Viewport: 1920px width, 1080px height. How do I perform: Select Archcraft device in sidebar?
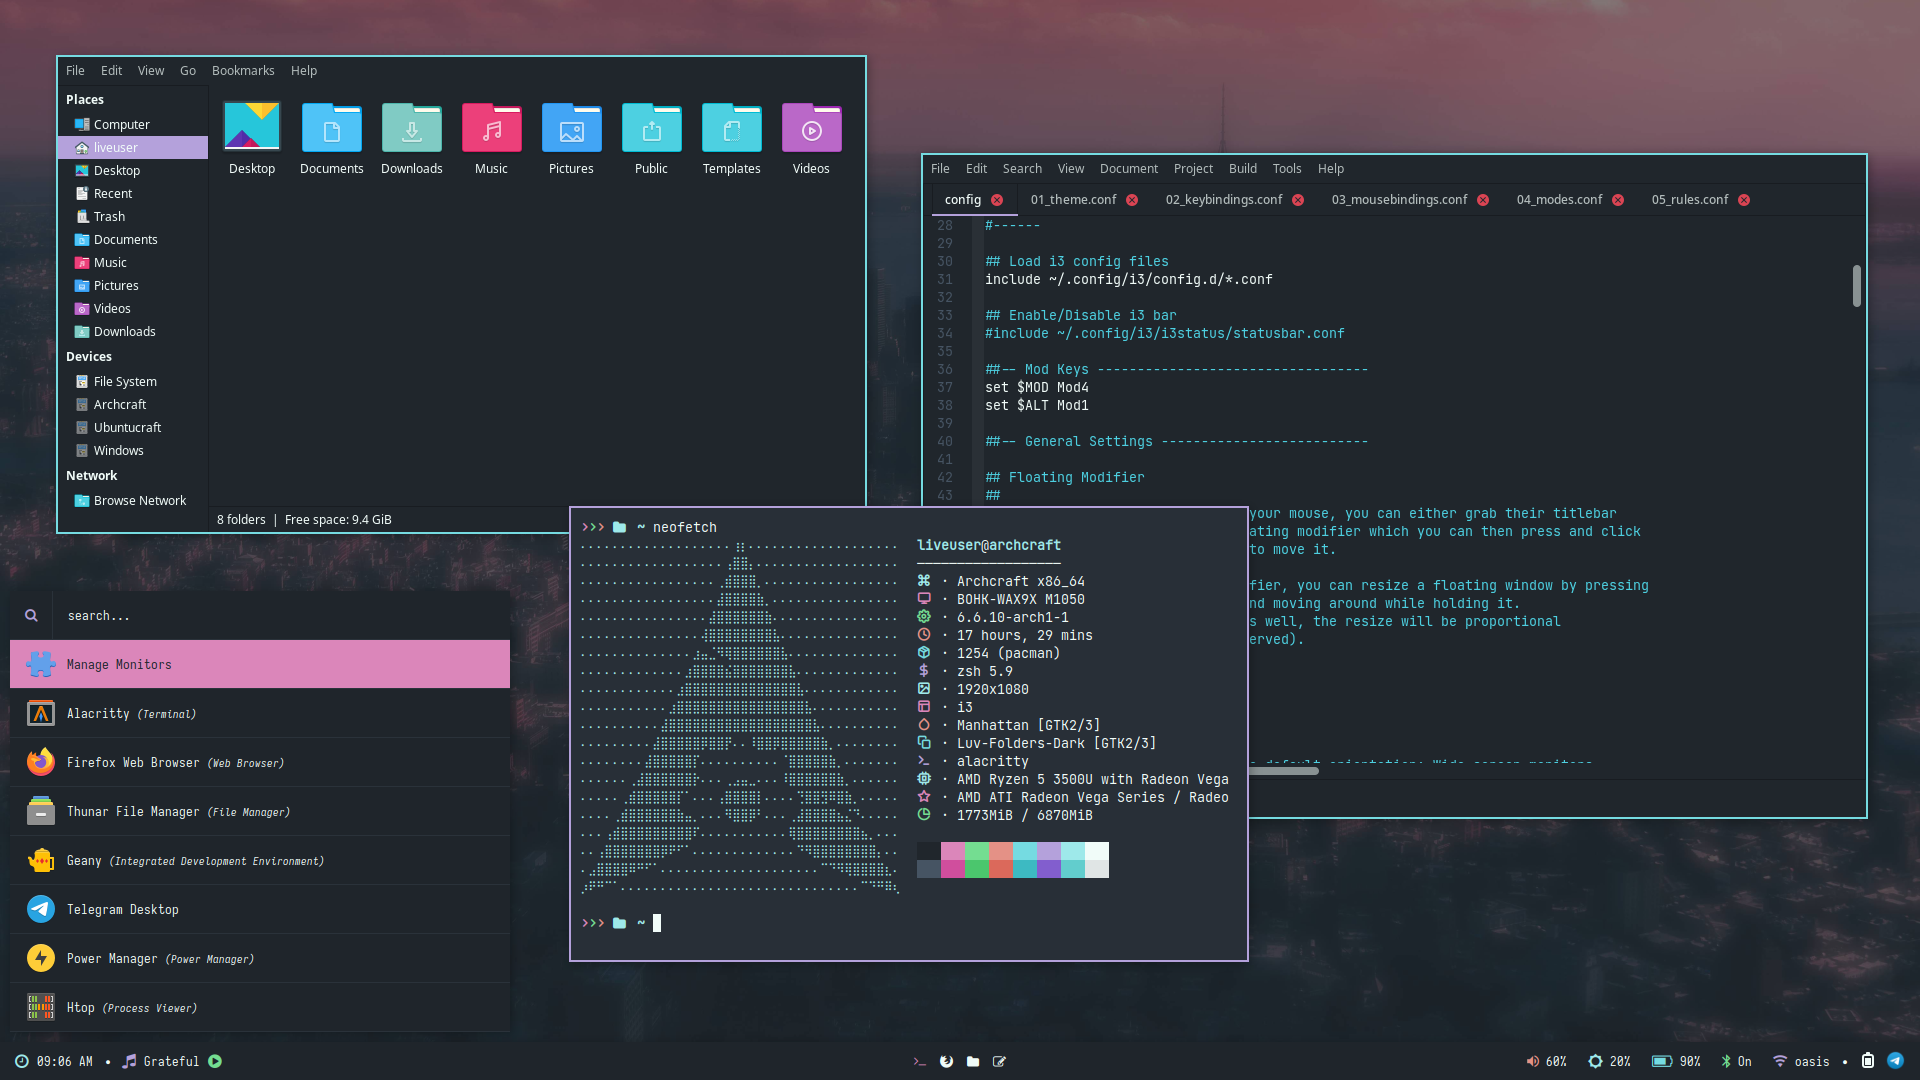coord(120,405)
